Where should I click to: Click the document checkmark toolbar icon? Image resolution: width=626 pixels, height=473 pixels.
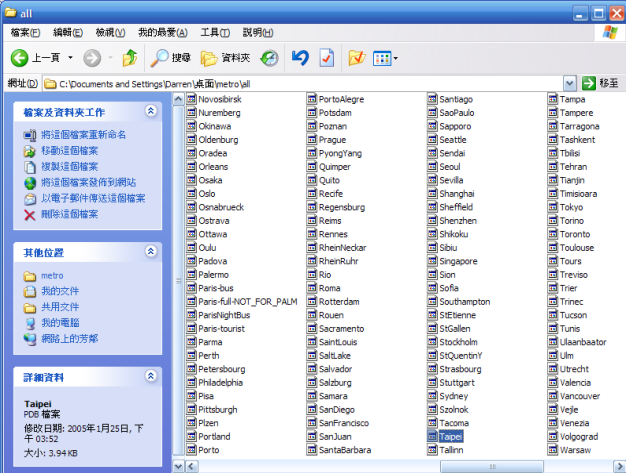(327, 58)
